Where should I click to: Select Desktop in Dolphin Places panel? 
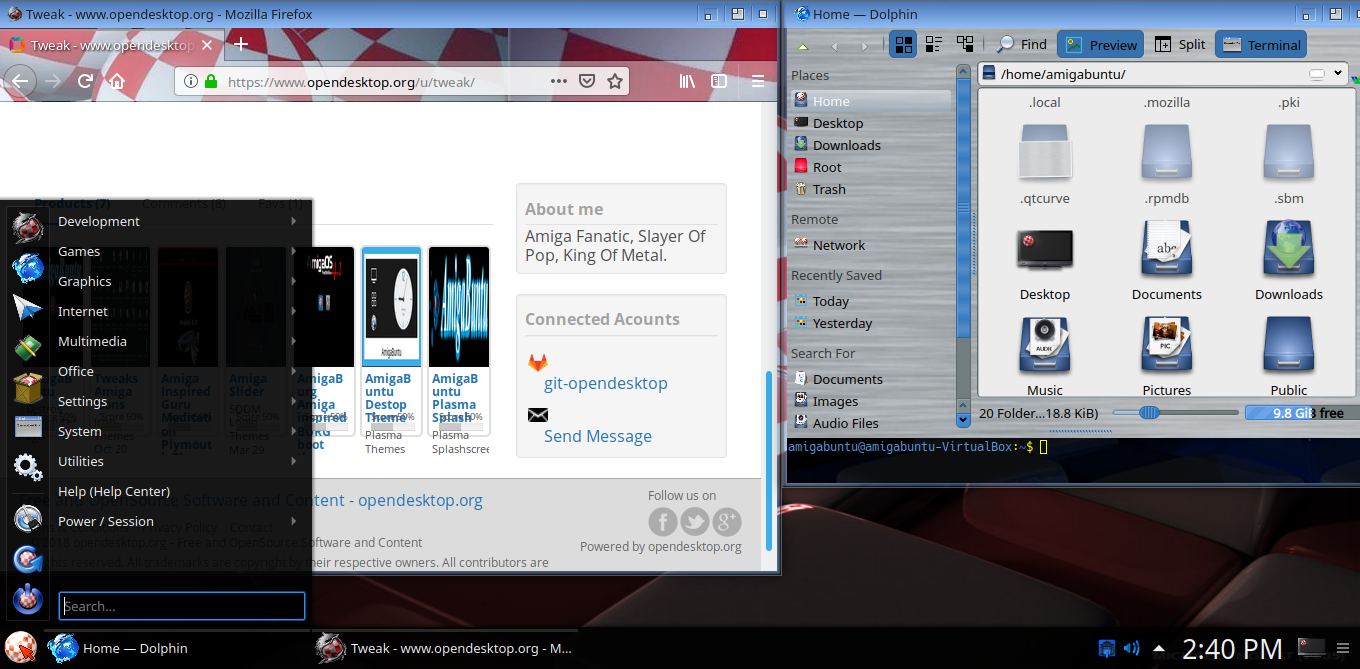(x=870, y=123)
